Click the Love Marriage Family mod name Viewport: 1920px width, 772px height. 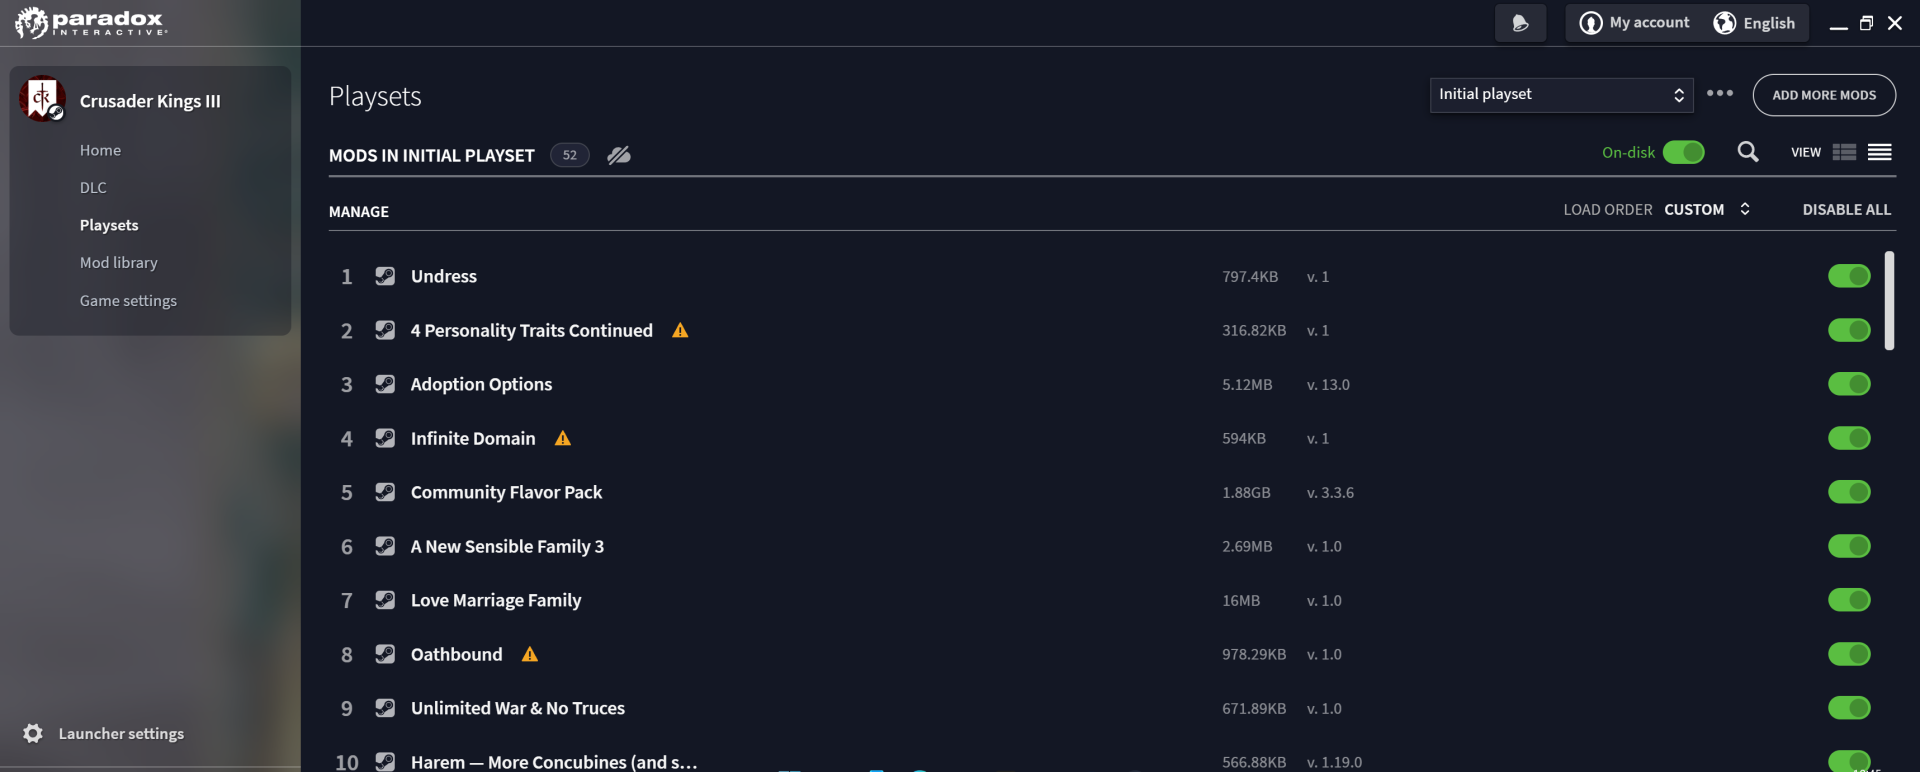(496, 600)
